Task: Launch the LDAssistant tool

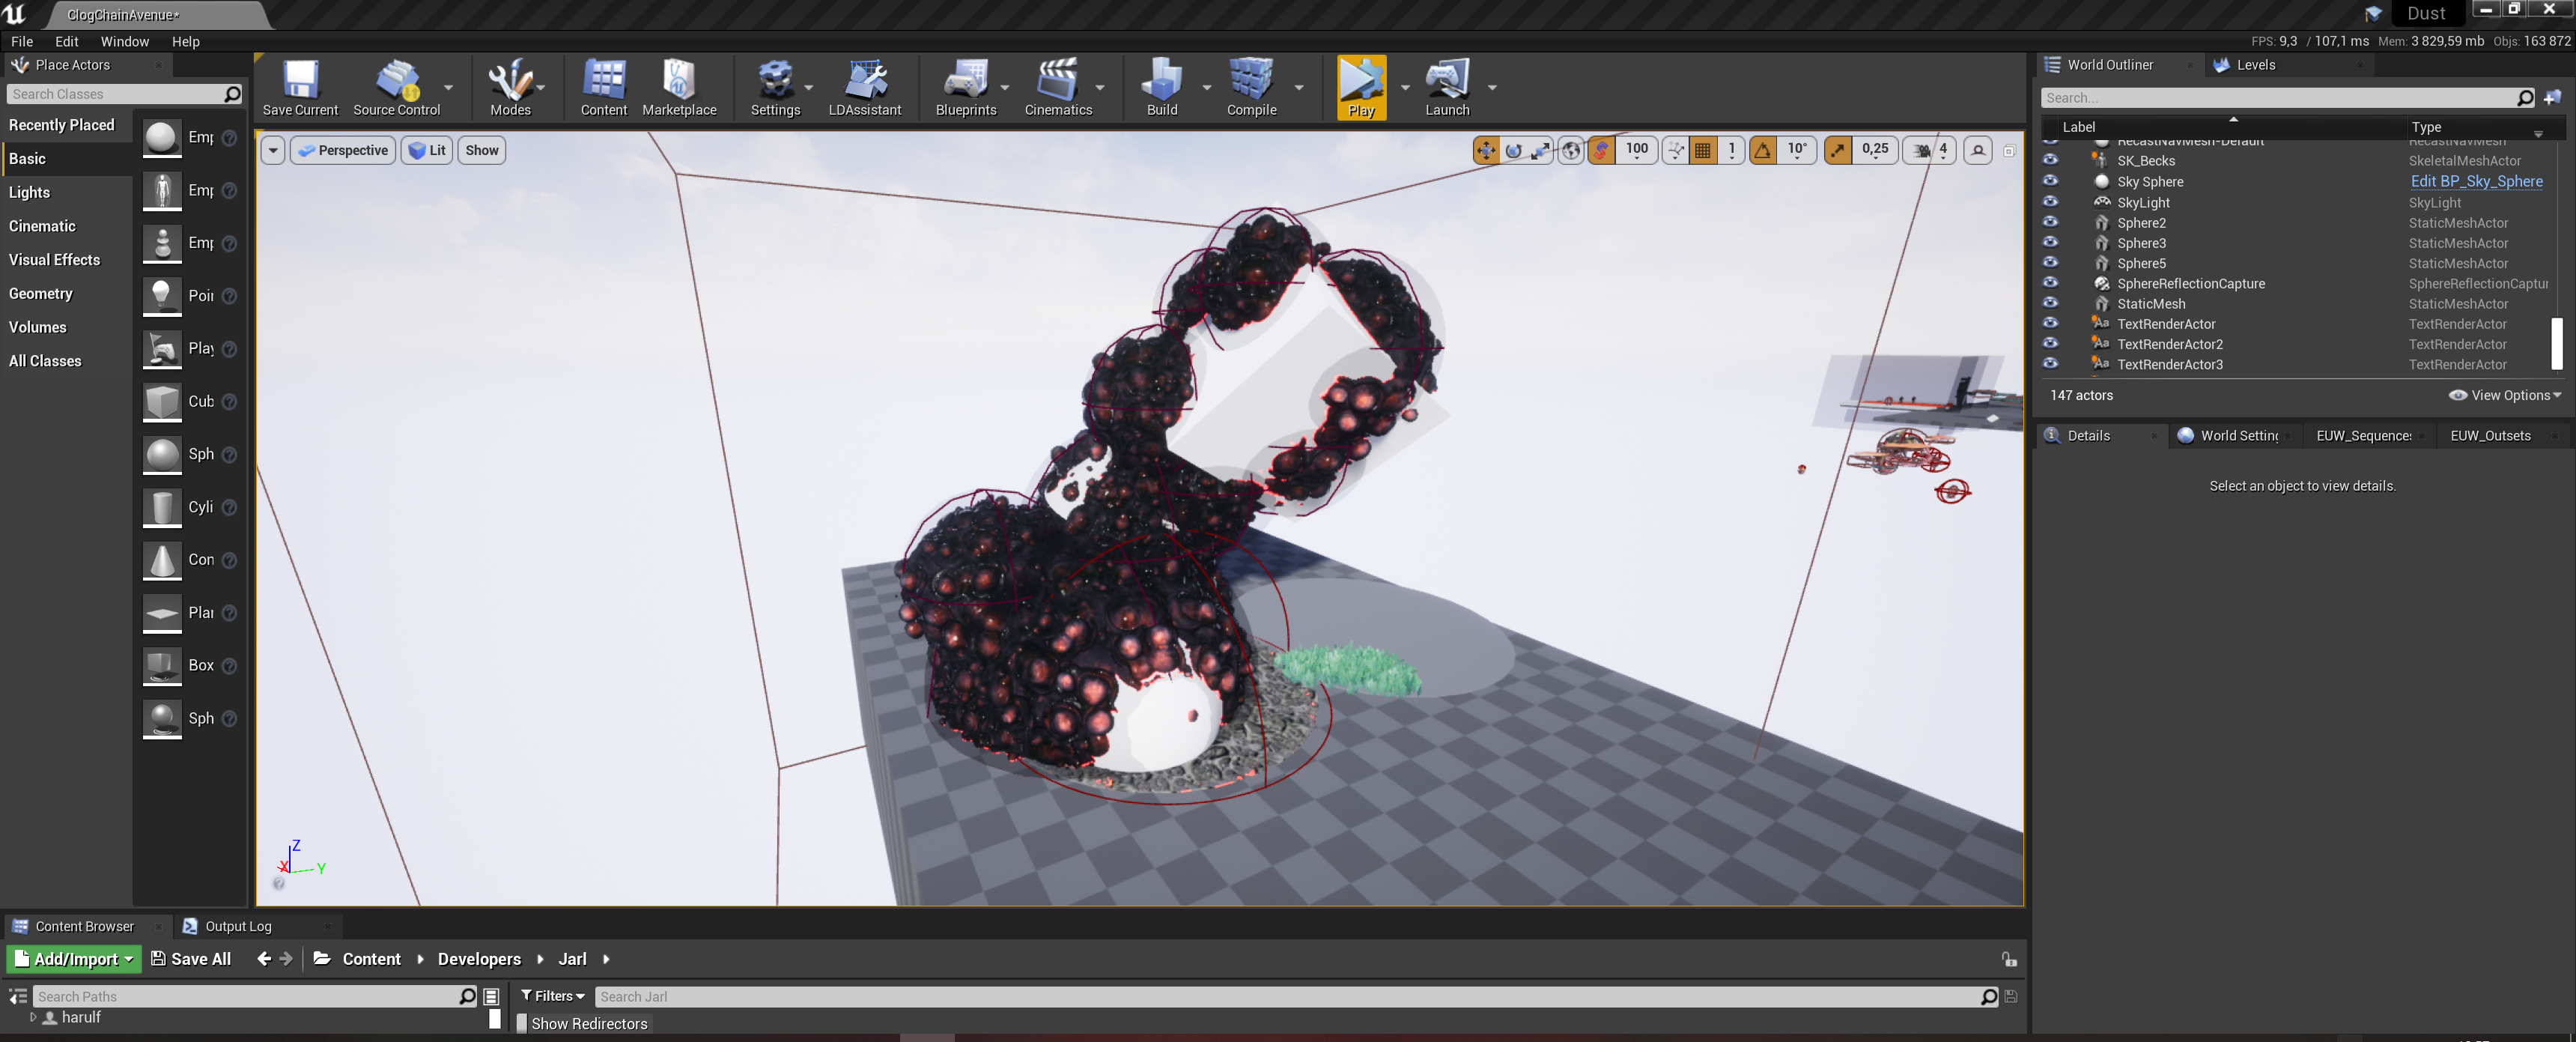Action: coord(865,88)
